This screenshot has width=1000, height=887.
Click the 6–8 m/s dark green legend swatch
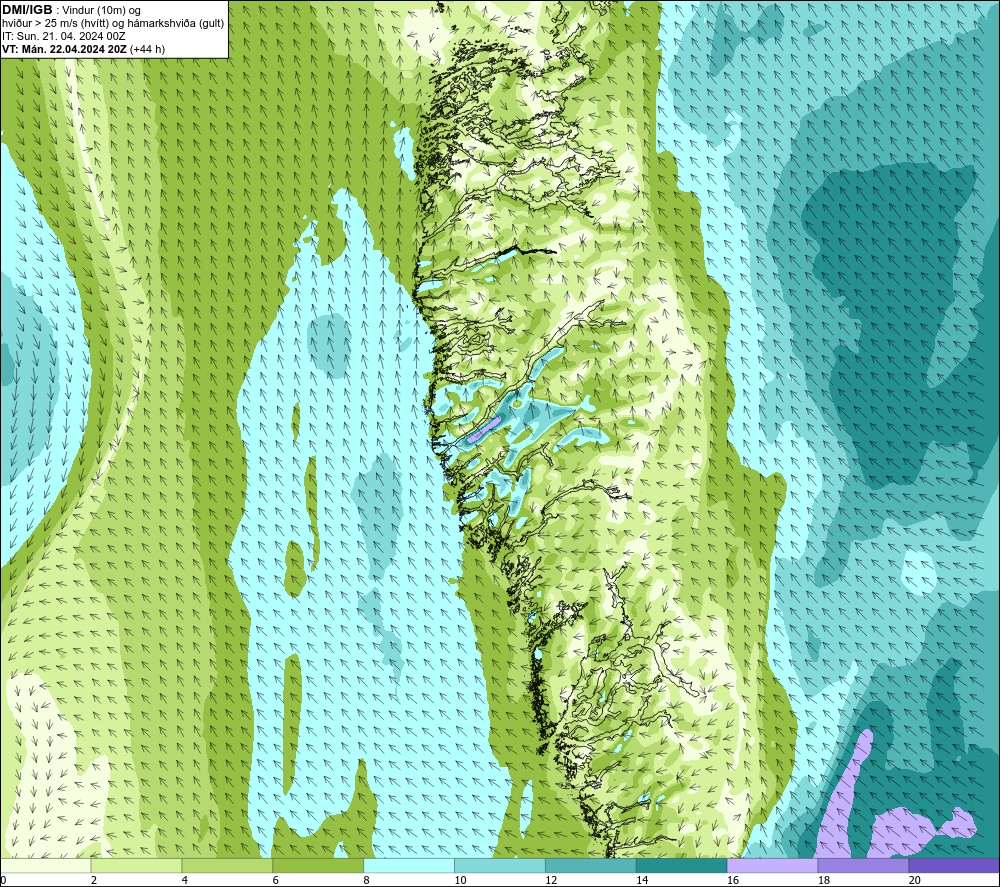point(318,866)
